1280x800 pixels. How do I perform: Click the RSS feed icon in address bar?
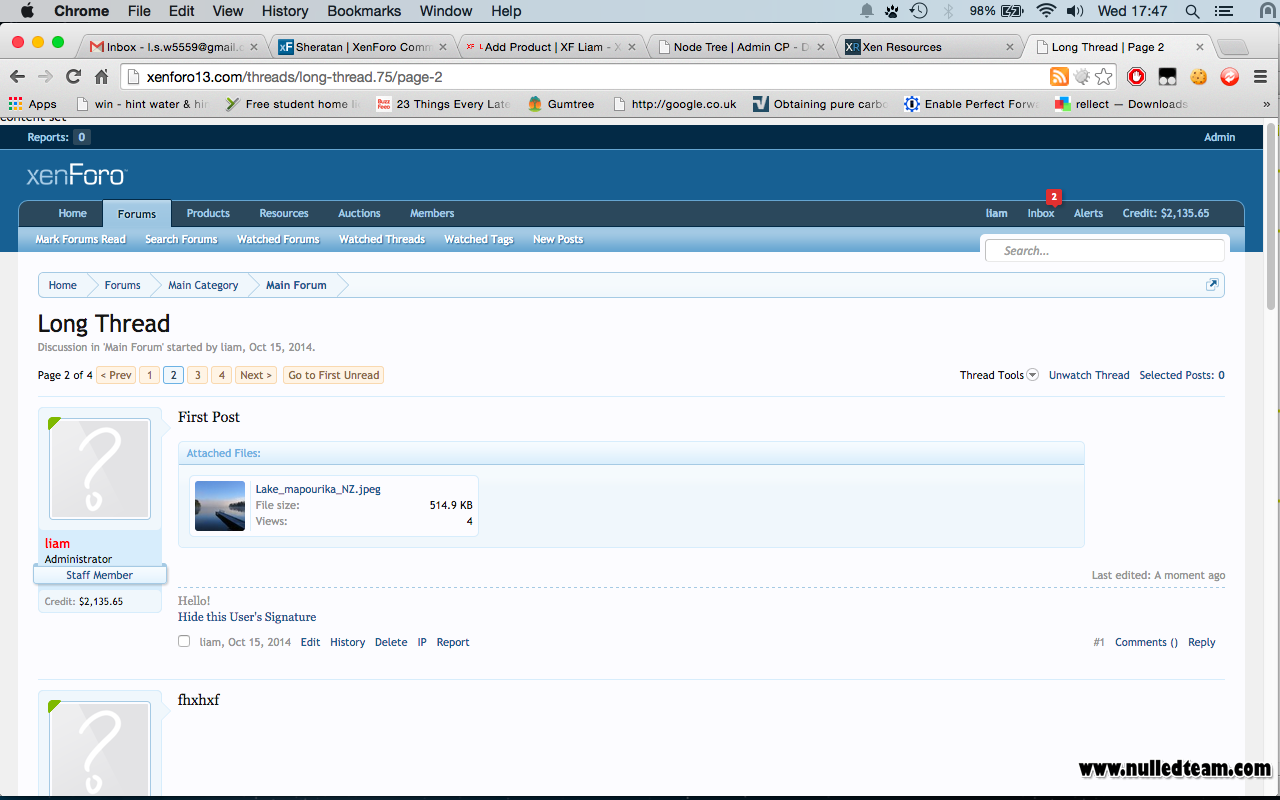tap(1059, 77)
